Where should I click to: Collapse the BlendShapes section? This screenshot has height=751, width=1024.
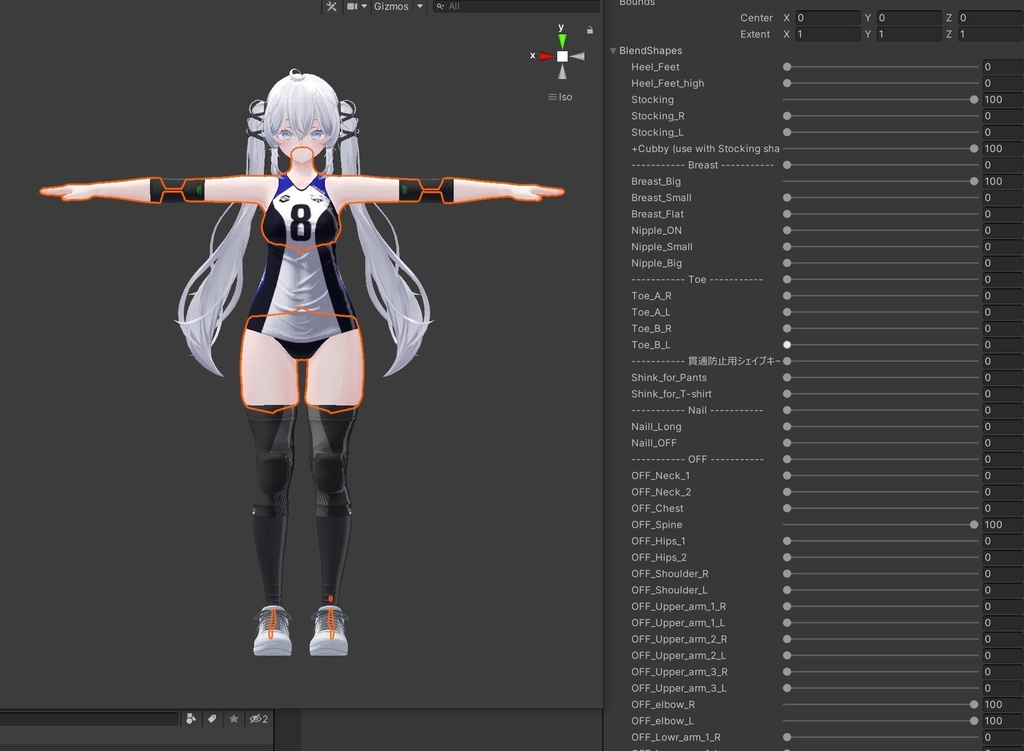pos(613,50)
